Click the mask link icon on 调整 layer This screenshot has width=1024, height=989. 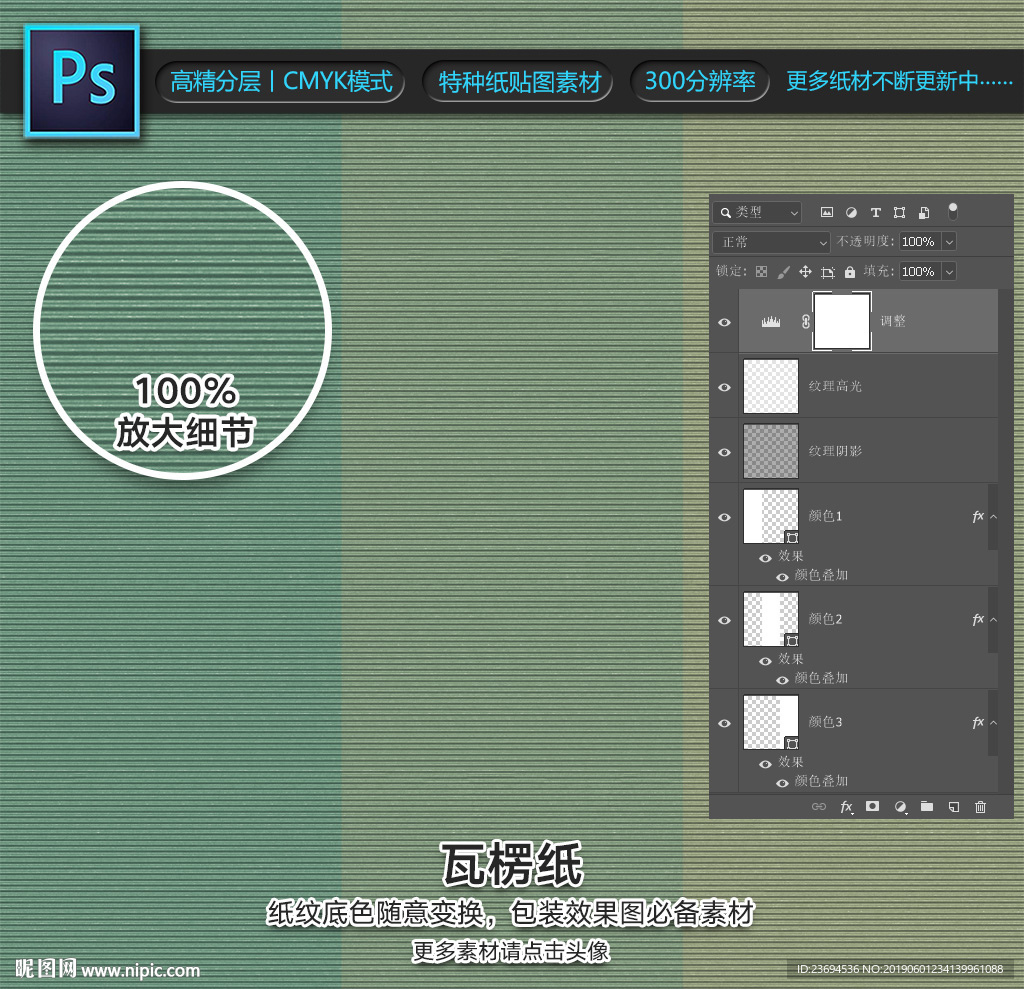[x=806, y=321]
